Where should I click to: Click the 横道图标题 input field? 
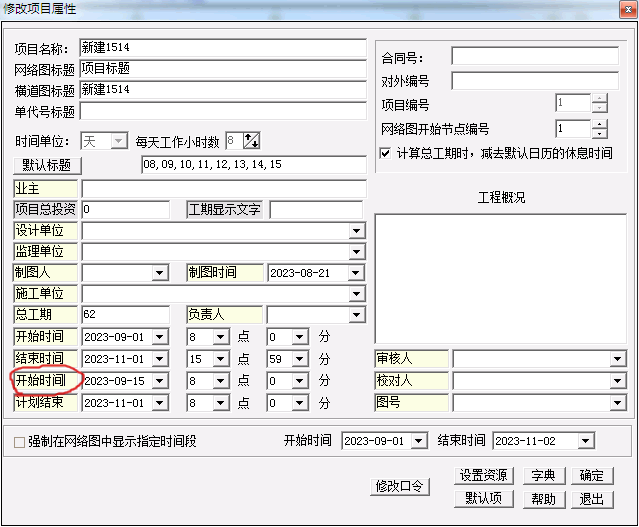click(223, 90)
